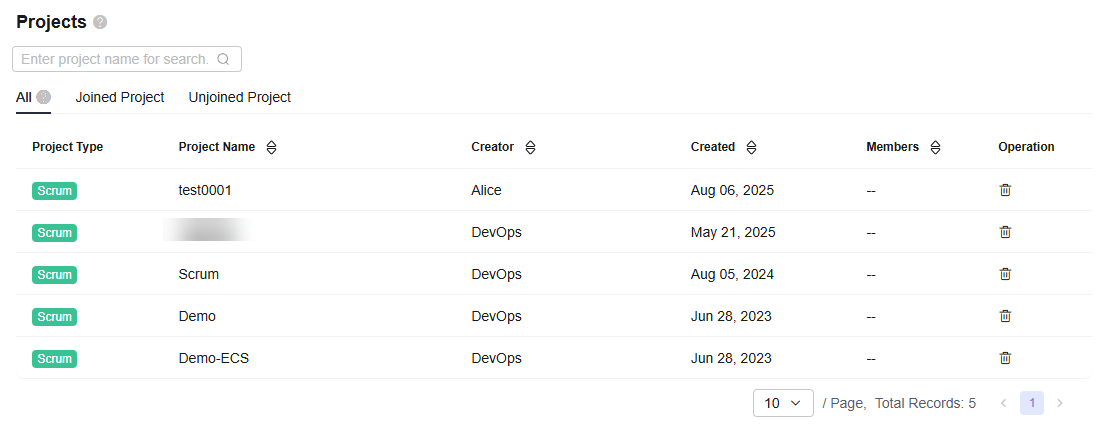This screenshot has width=1109, height=431.
Task: Click the search magnifier icon
Action: pyautogui.click(x=223, y=59)
